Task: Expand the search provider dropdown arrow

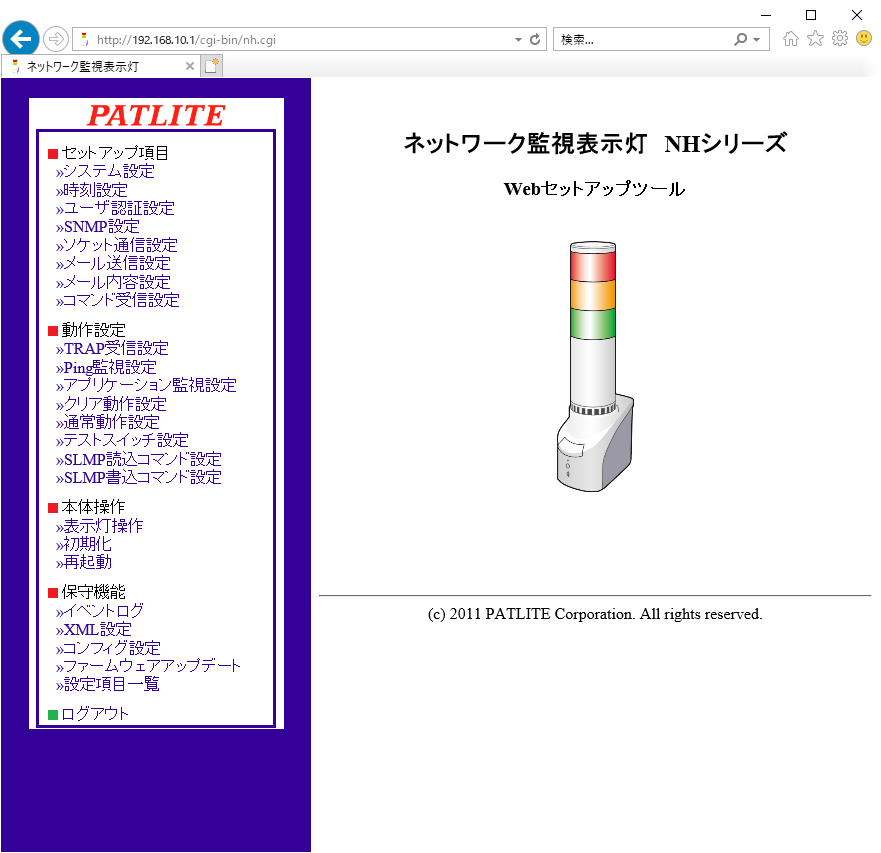Action: tap(757, 40)
